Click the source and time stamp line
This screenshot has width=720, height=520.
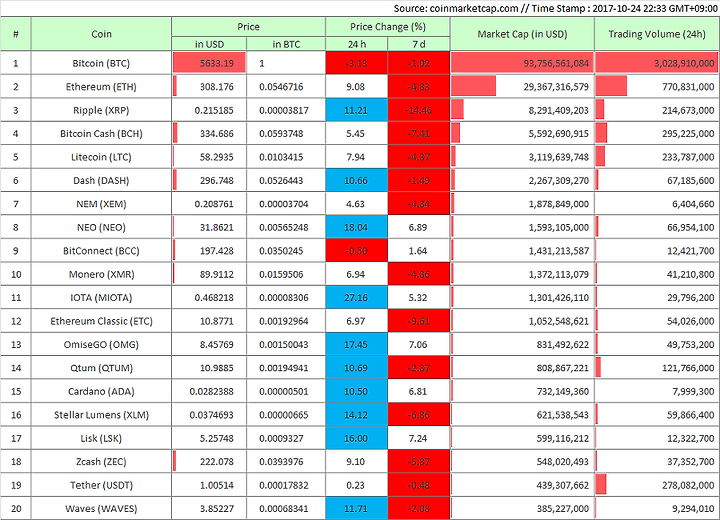[x=556, y=8]
